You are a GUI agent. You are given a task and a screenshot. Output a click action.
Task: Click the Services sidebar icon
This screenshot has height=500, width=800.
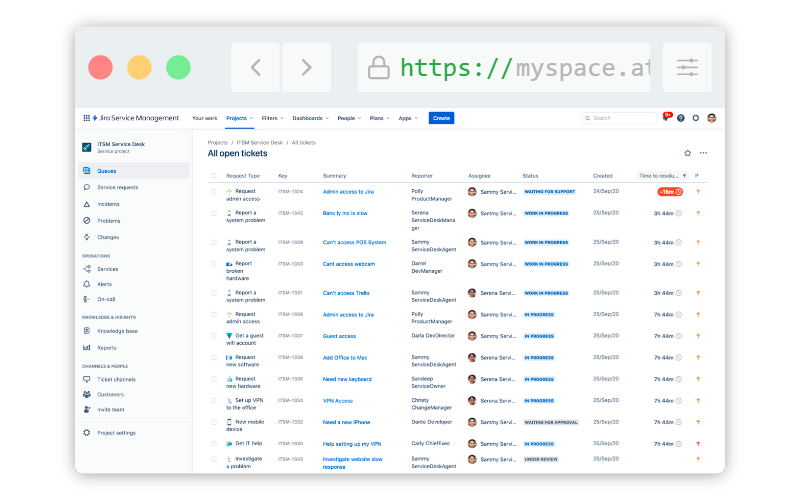point(87,269)
